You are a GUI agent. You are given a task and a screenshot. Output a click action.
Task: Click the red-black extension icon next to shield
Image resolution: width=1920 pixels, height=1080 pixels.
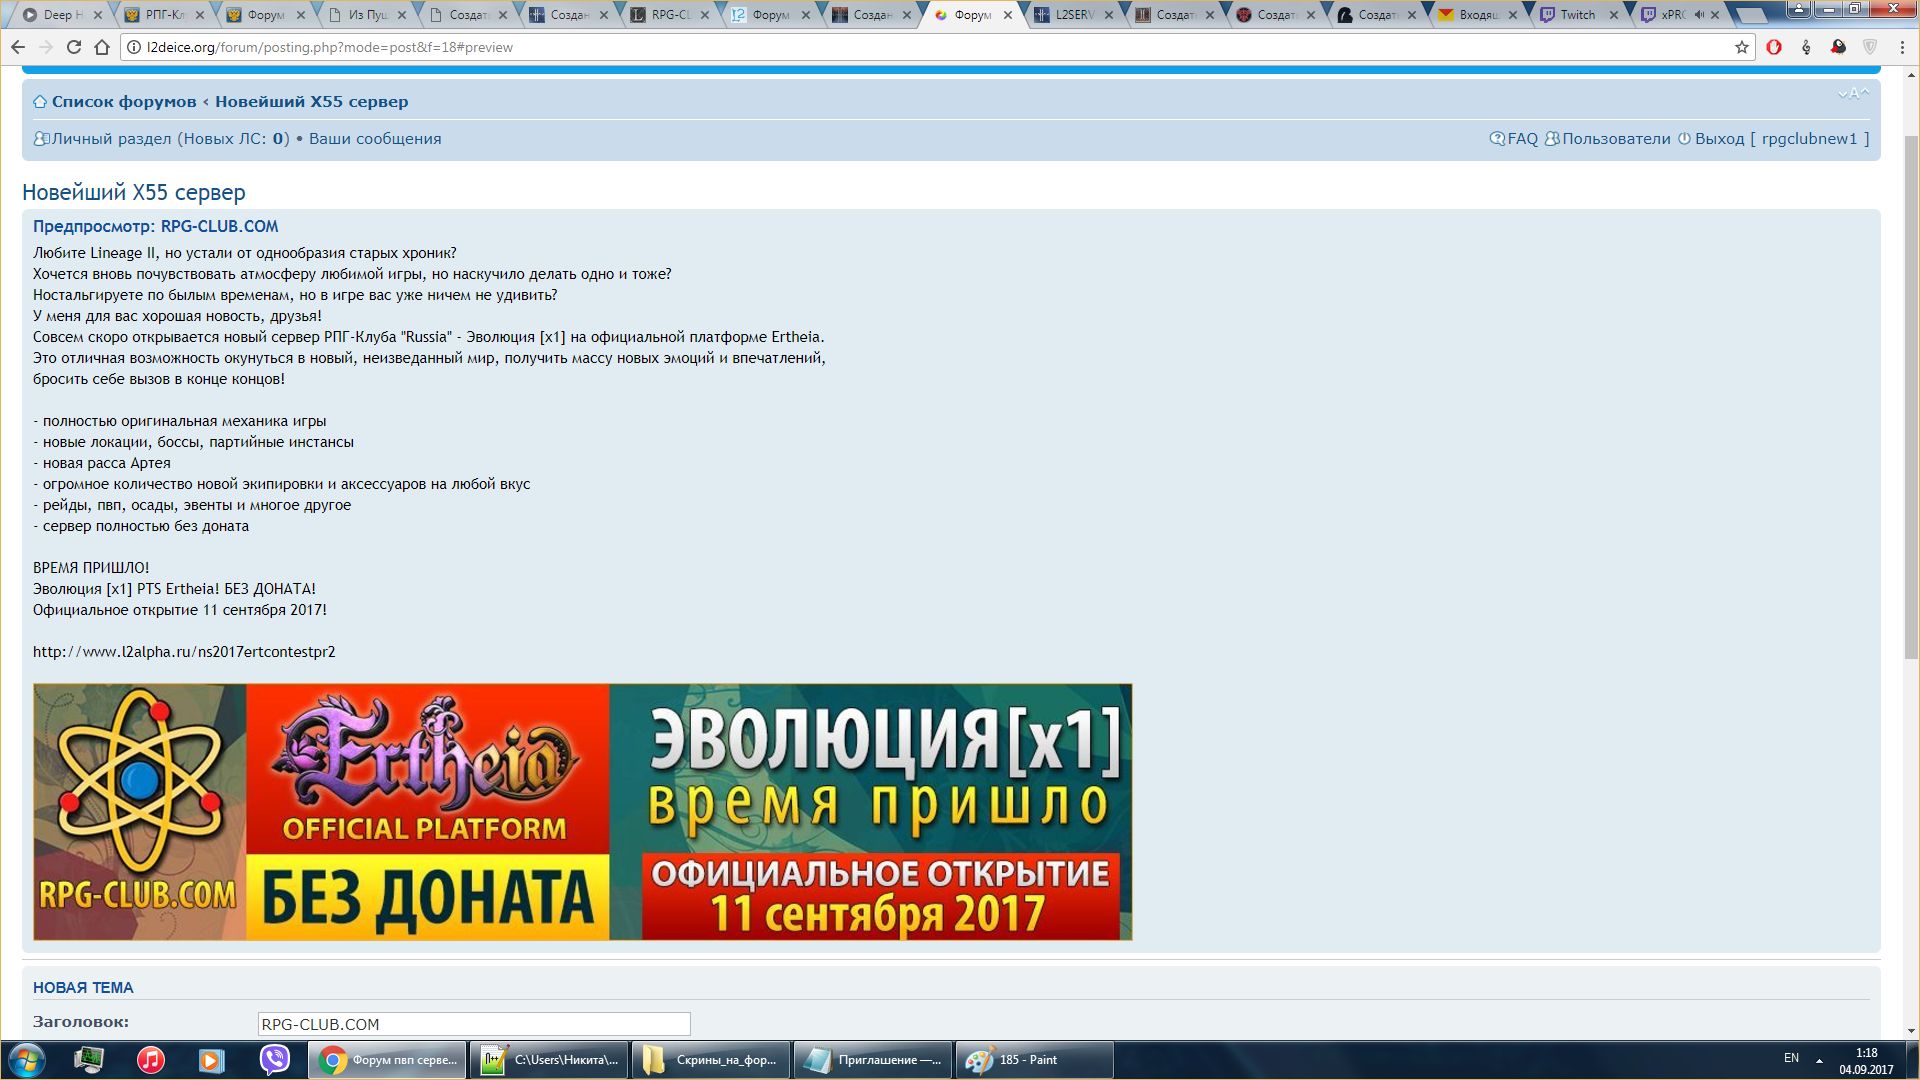click(x=1838, y=47)
